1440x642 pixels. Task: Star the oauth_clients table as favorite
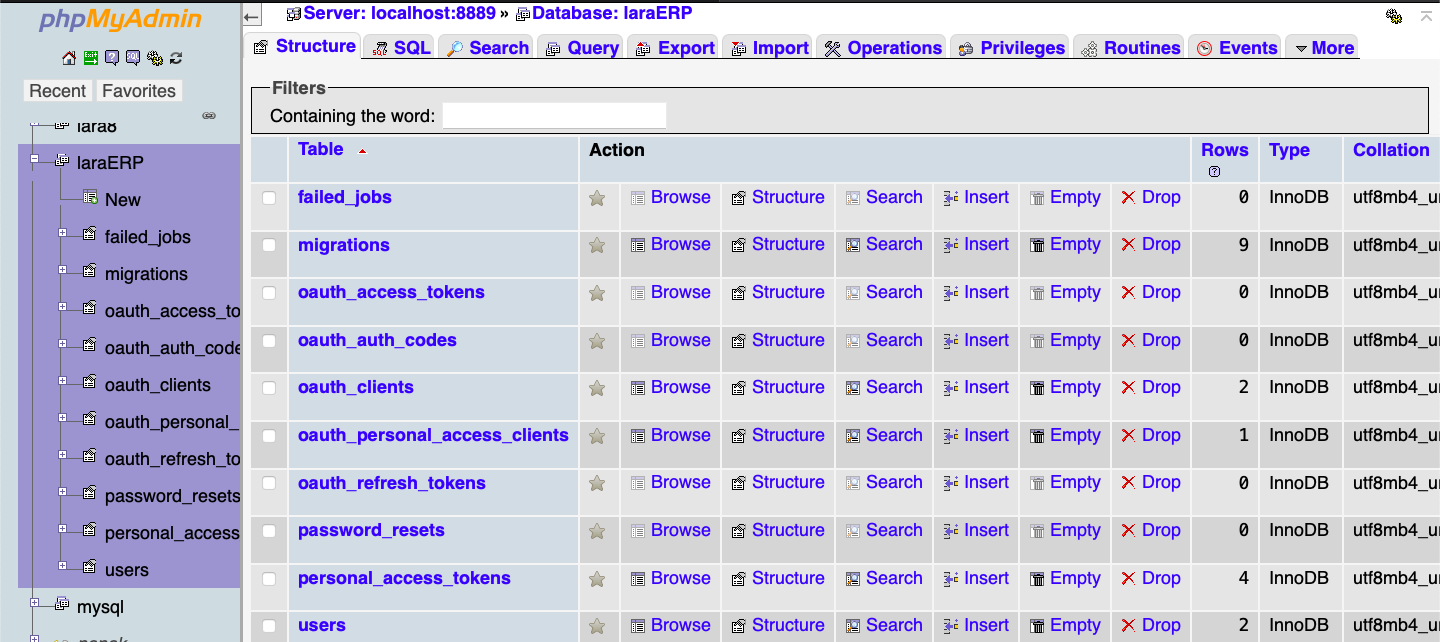[597, 388]
